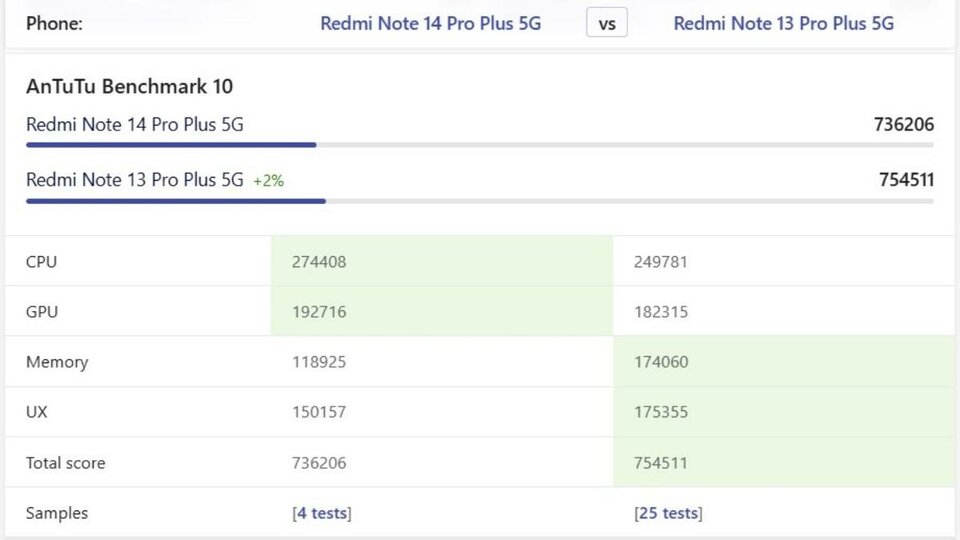Select GPU score 182315
The height and width of the screenshot is (540, 960).
click(x=661, y=312)
